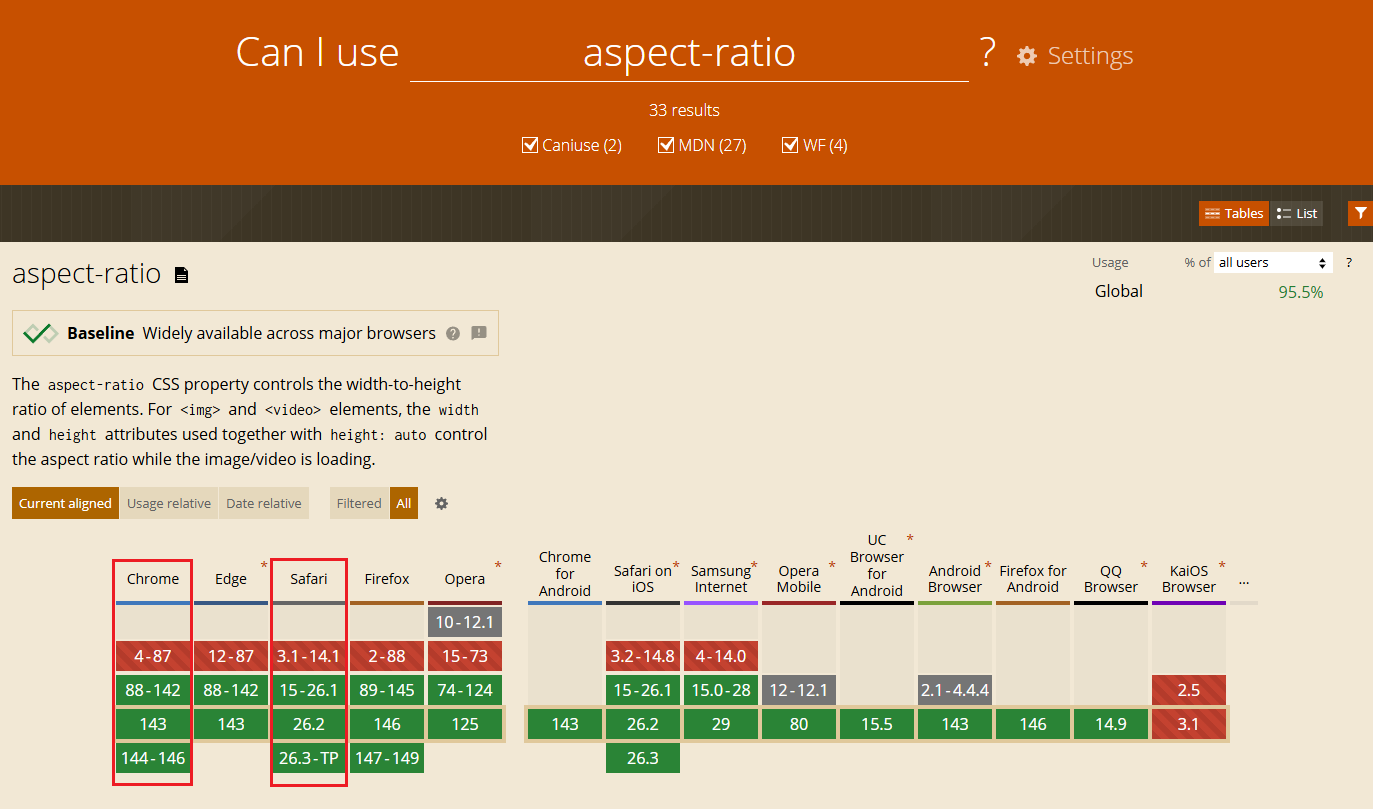Switch to List view

1297,213
